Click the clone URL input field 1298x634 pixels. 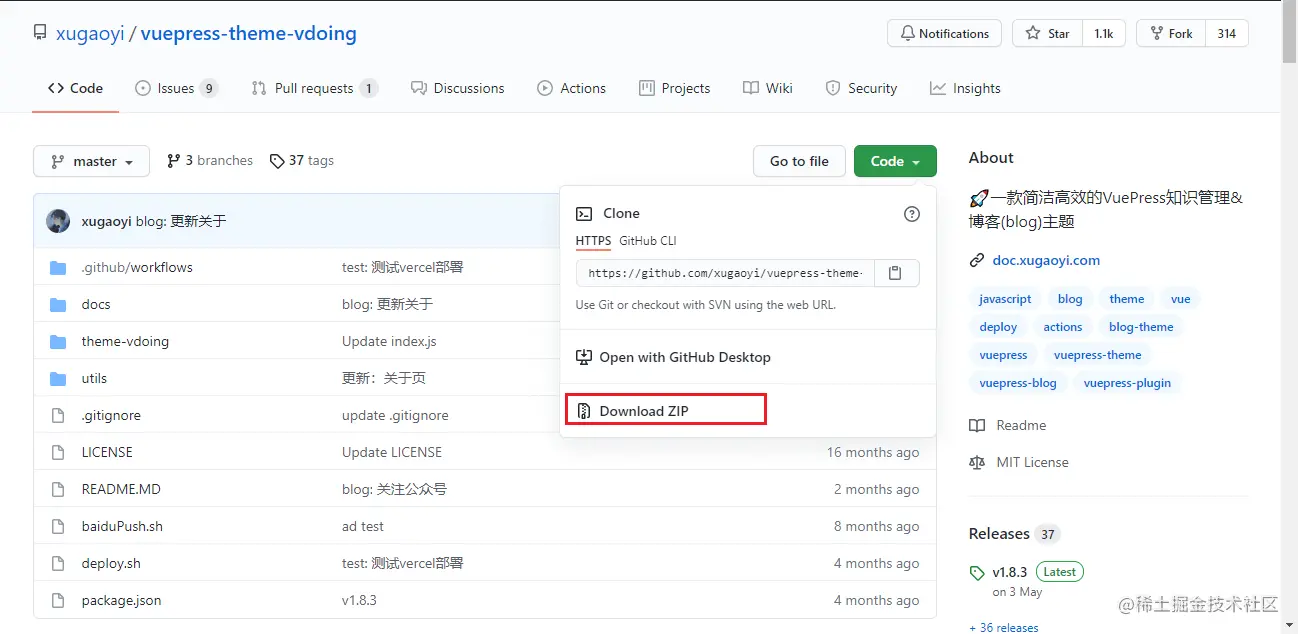coord(726,273)
